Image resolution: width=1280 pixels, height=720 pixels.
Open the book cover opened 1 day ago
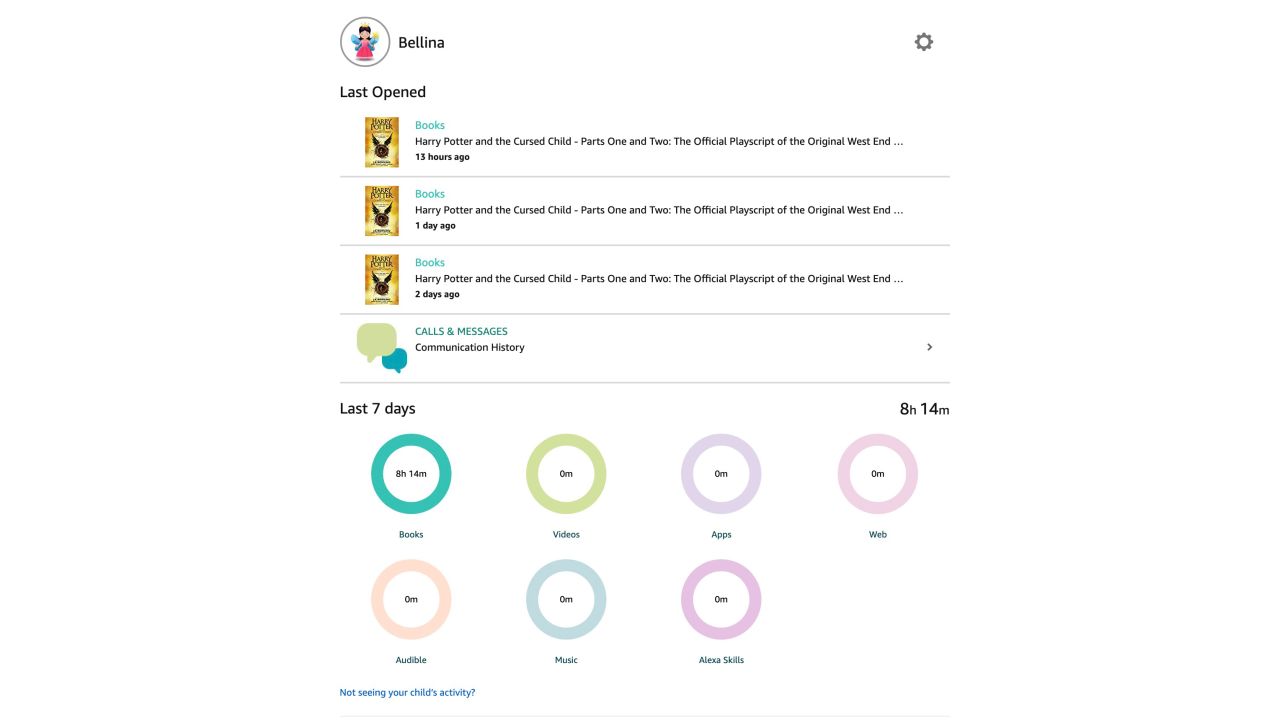(x=381, y=211)
